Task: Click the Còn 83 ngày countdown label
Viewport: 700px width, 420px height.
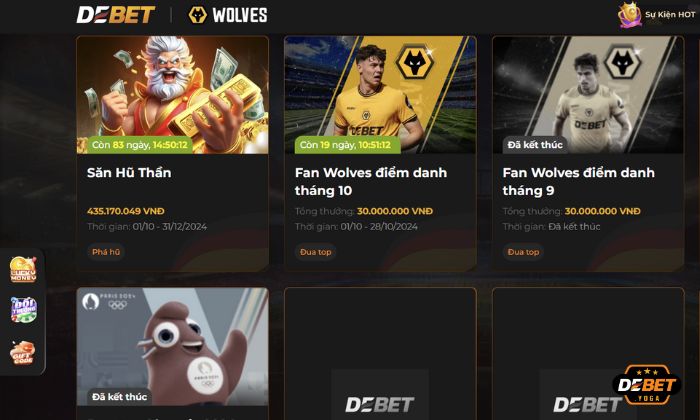Action: tap(140, 145)
